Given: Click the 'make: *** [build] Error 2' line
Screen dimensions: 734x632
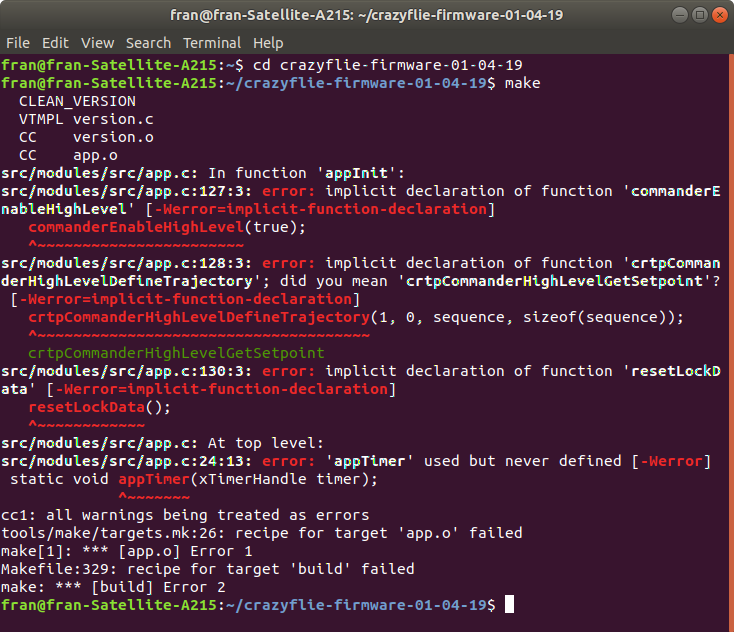Looking at the screenshot, I should coord(113,587).
